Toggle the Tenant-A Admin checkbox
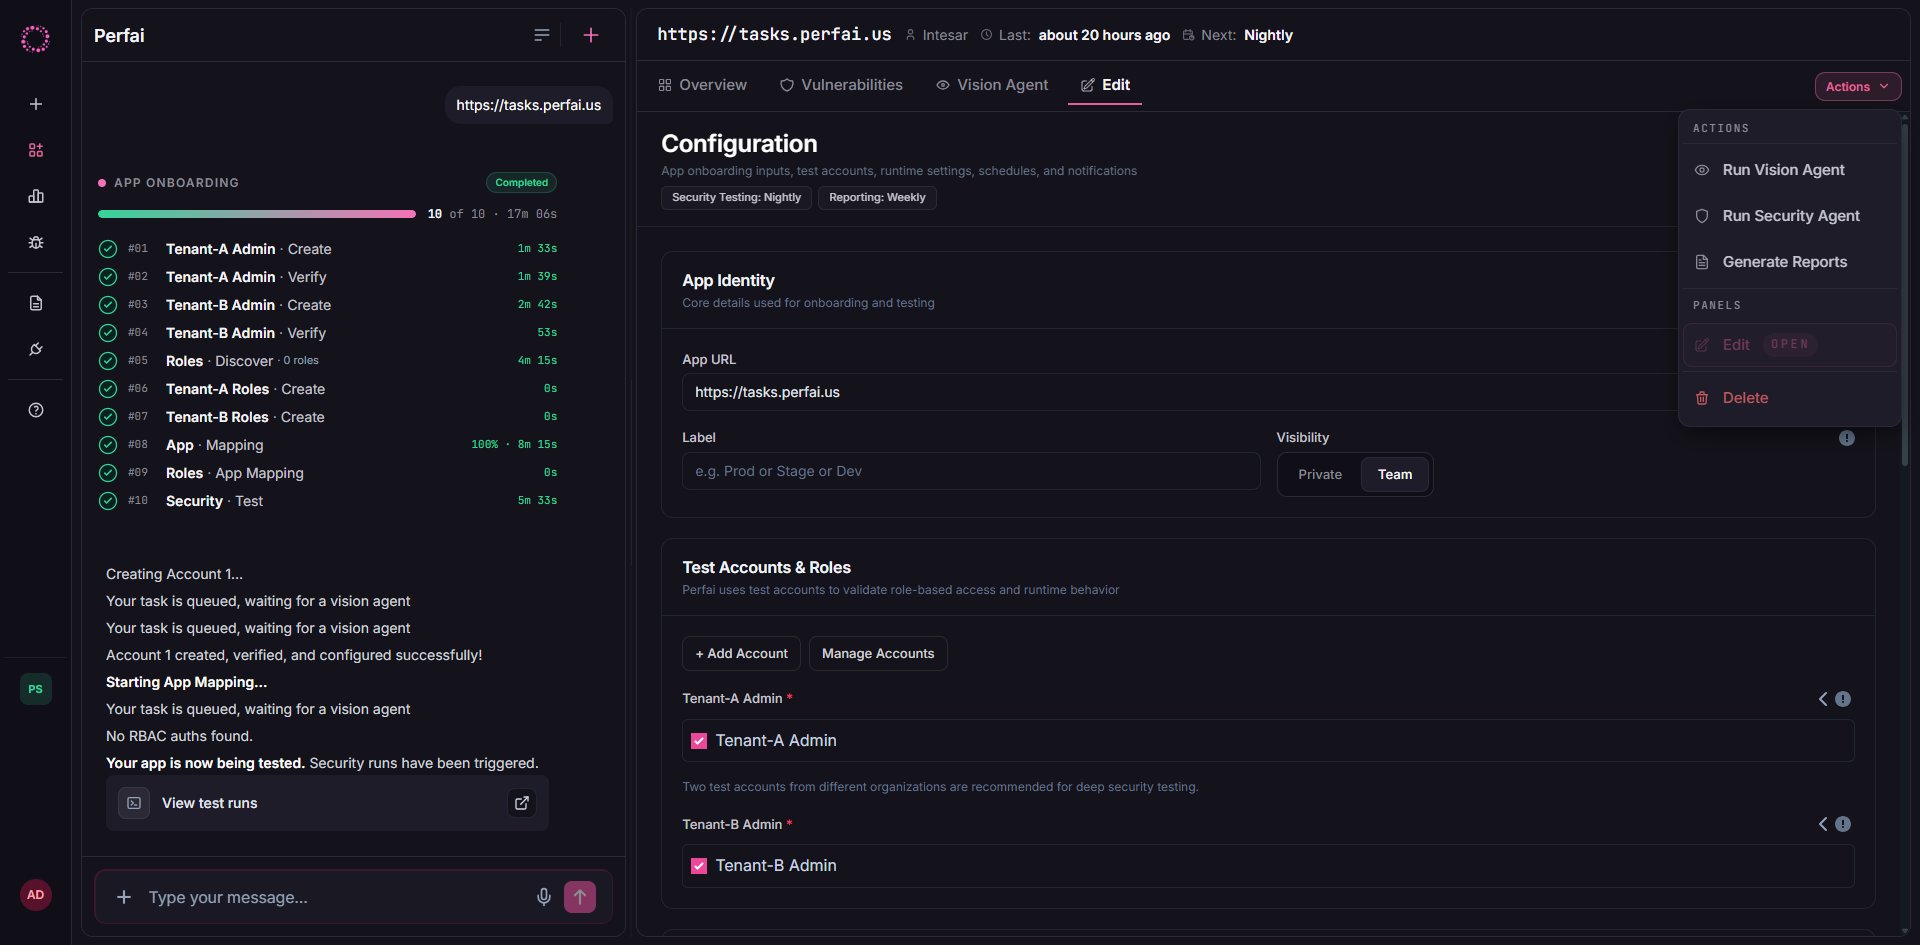This screenshot has height=945, width=1920. click(x=699, y=741)
